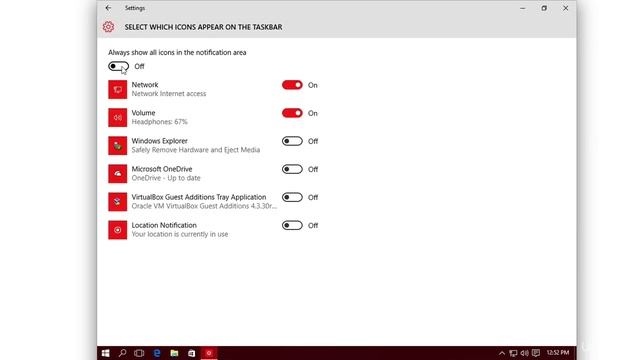The width and height of the screenshot is (640, 360).
Task: Click 'Safely Remove Hardware and Eject Media' text
Action: click(x=196, y=150)
